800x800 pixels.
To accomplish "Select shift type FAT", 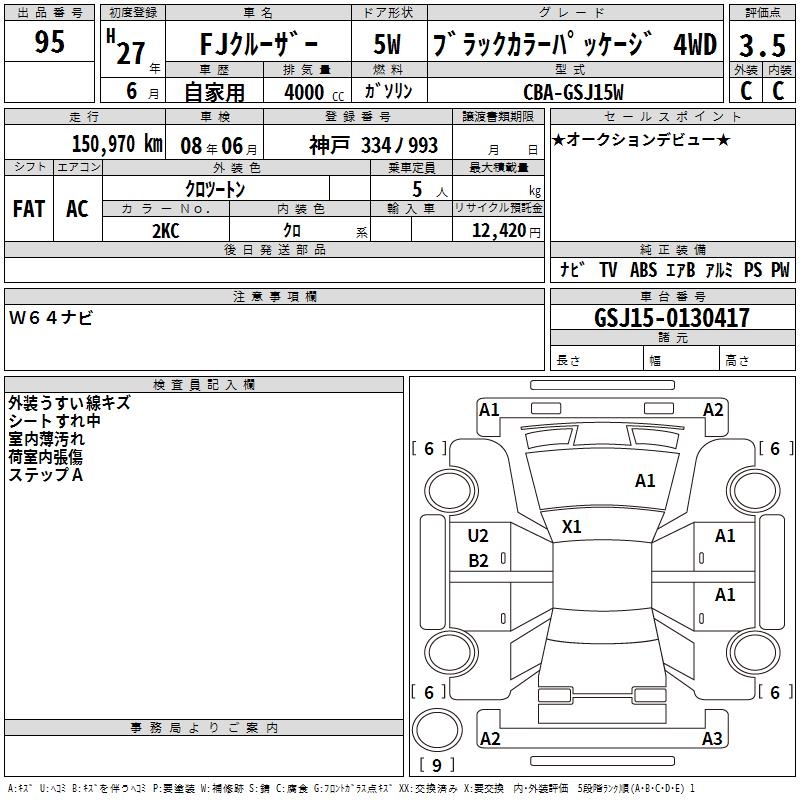I will (29, 209).
